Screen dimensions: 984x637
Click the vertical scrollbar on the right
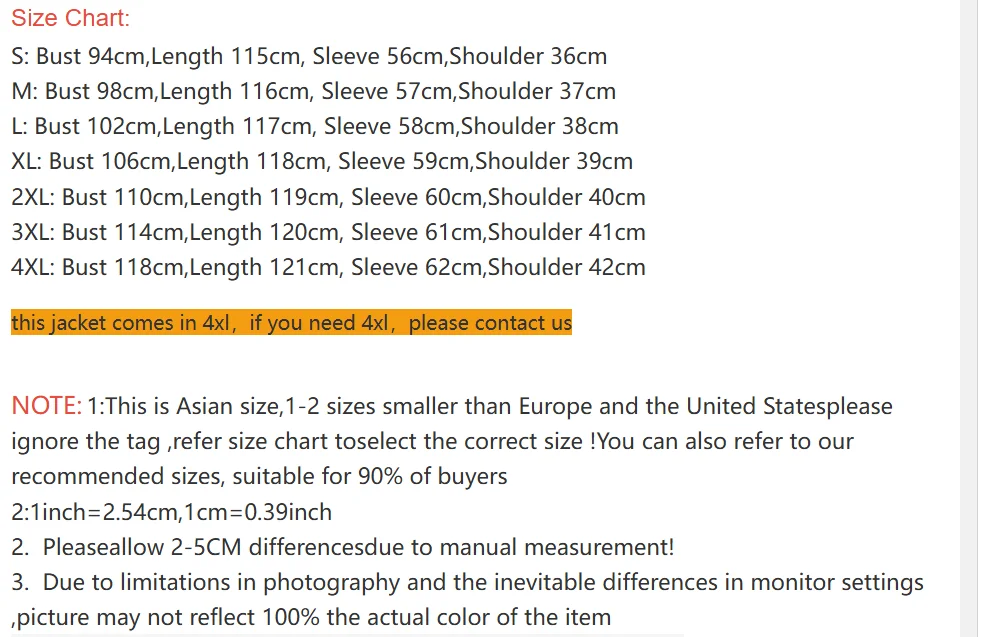click(x=969, y=318)
